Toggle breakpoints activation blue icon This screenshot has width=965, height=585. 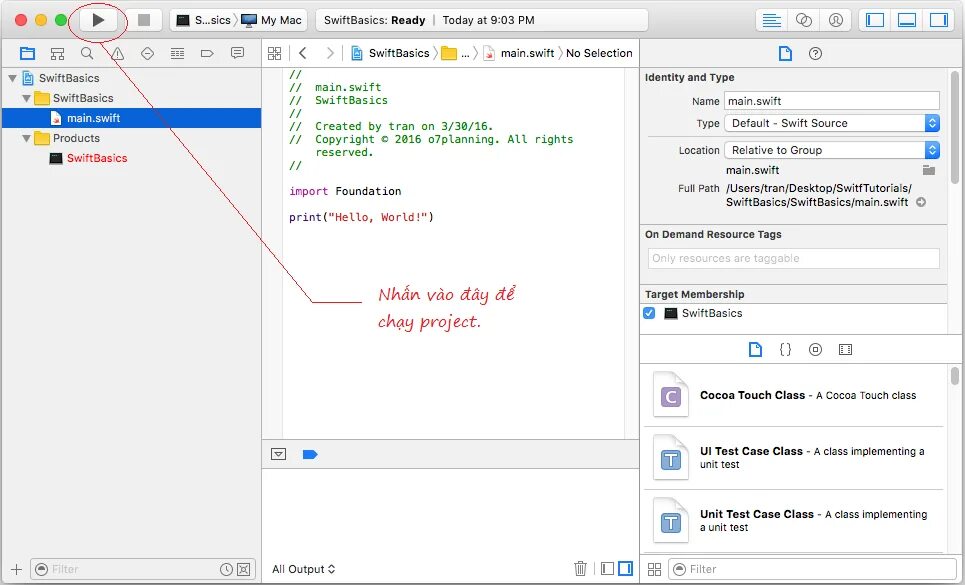310,455
